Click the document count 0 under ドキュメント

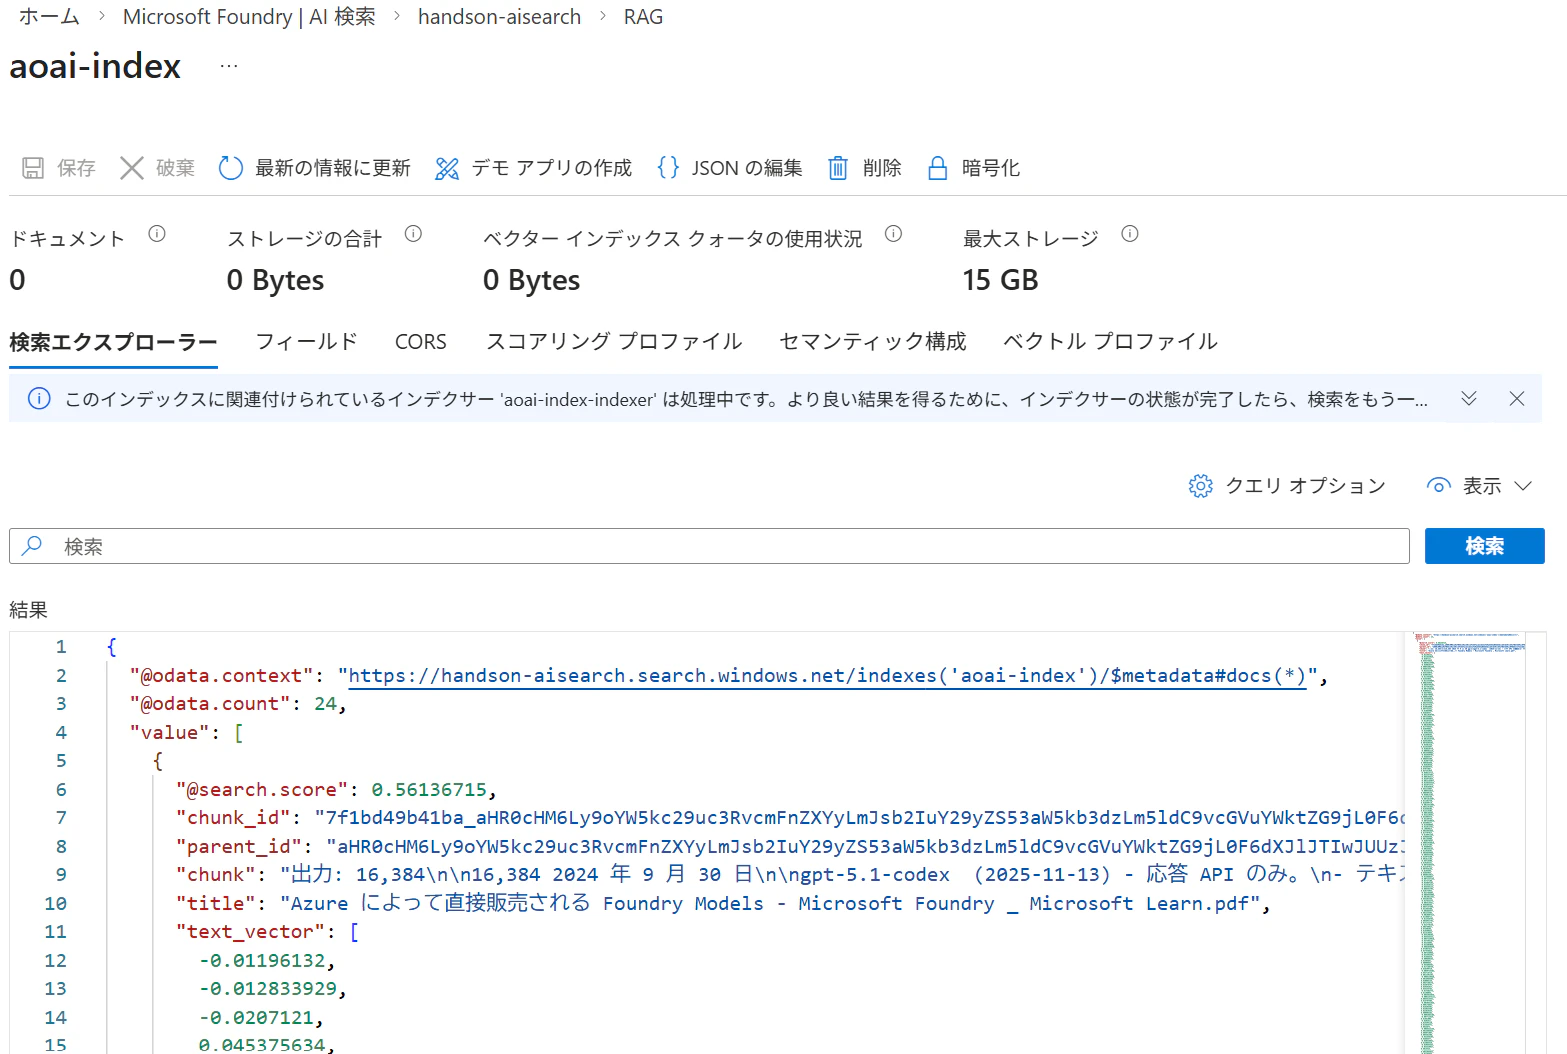pyautogui.click(x=17, y=280)
